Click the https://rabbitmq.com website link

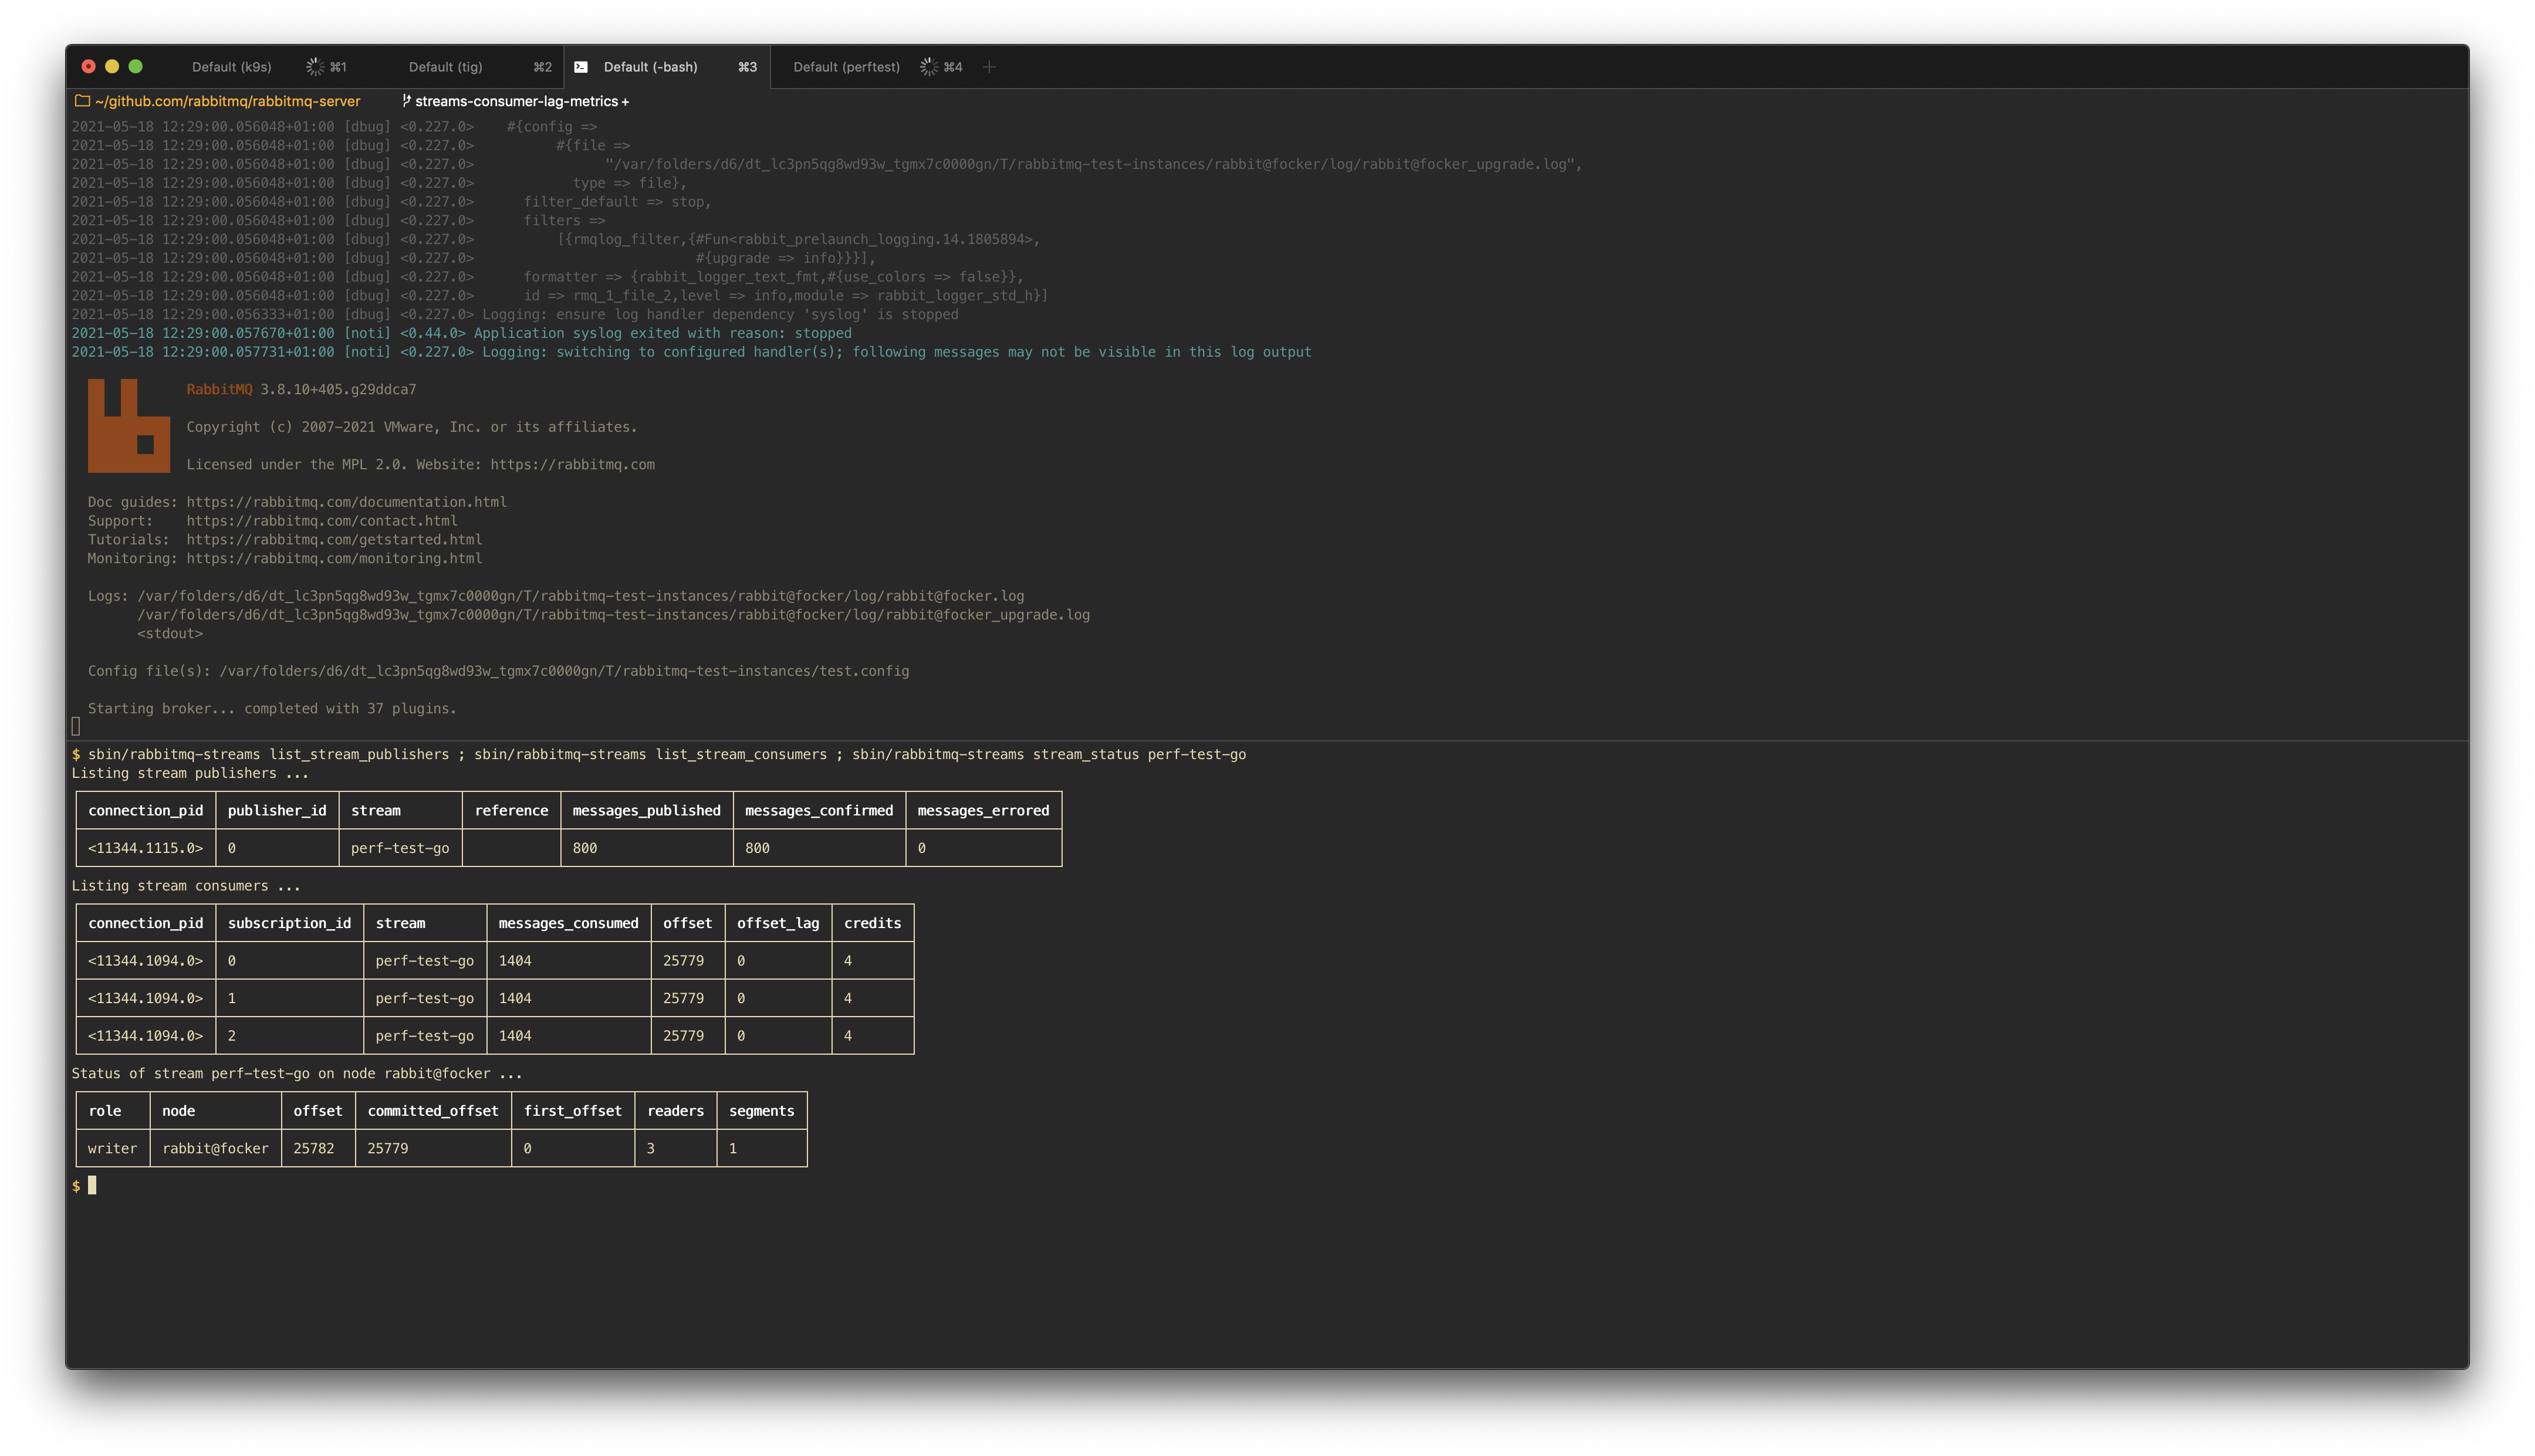coord(572,464)
